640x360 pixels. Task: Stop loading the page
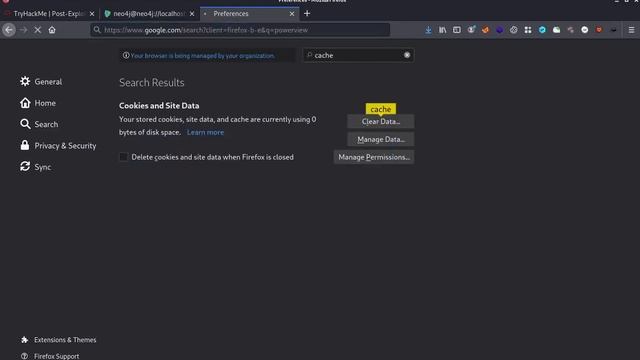[x=38, y=30]
